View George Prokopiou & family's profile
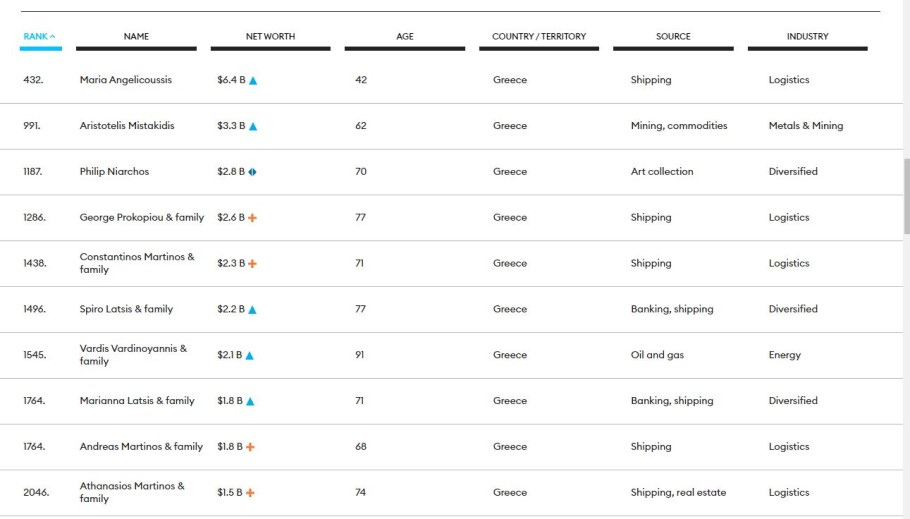Screen dimensions: 910x519 tap(141, 218)
